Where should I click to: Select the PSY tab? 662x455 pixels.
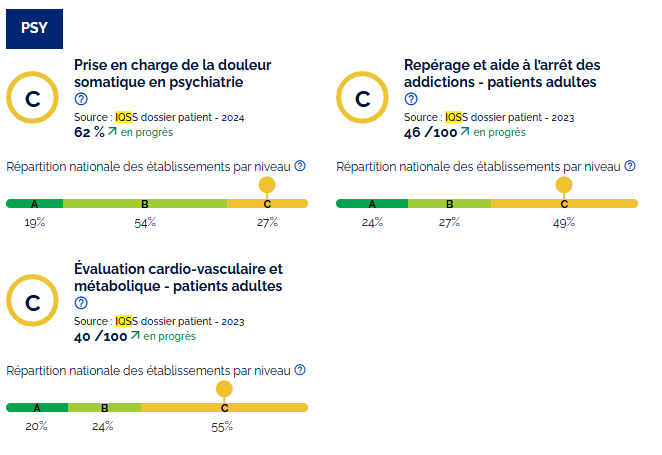pos(35,28)
